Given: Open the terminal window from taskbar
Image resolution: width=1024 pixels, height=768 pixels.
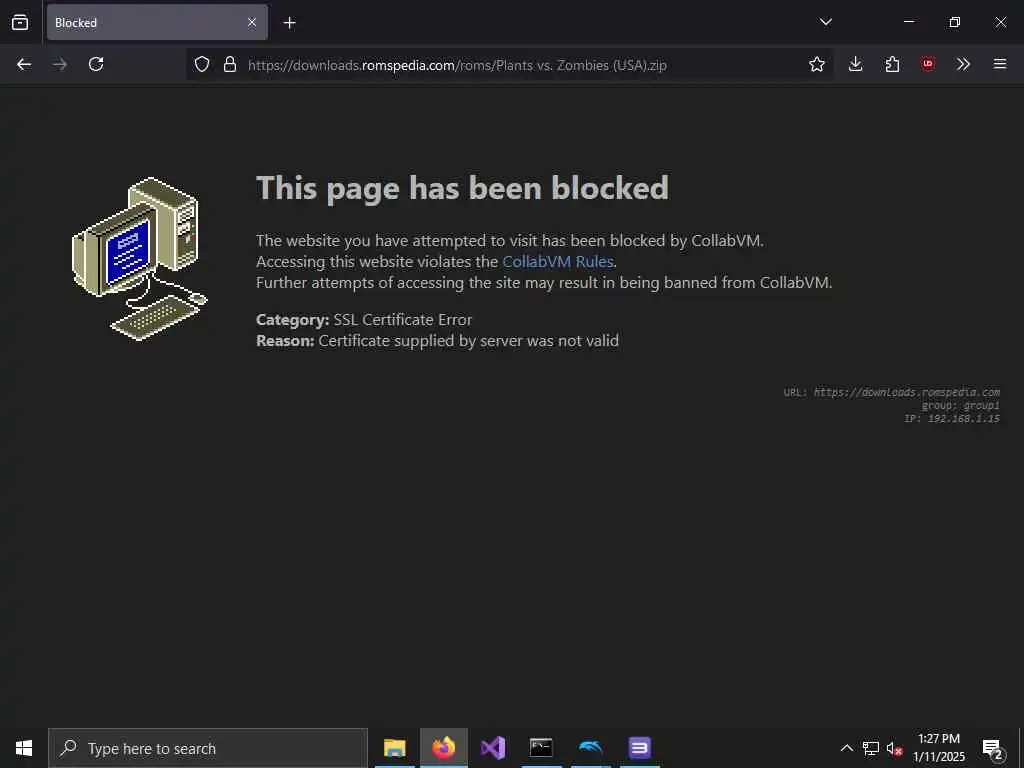Looking at the screenshot, I should coord(541,748).
